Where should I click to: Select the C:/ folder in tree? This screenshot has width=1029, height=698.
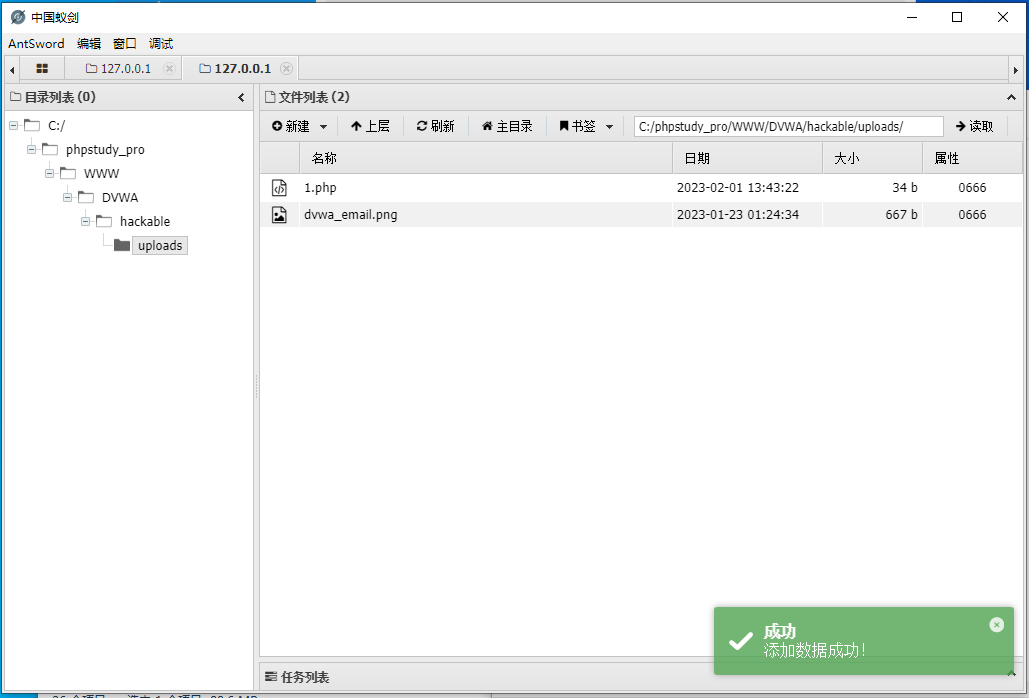pos(56,125)
